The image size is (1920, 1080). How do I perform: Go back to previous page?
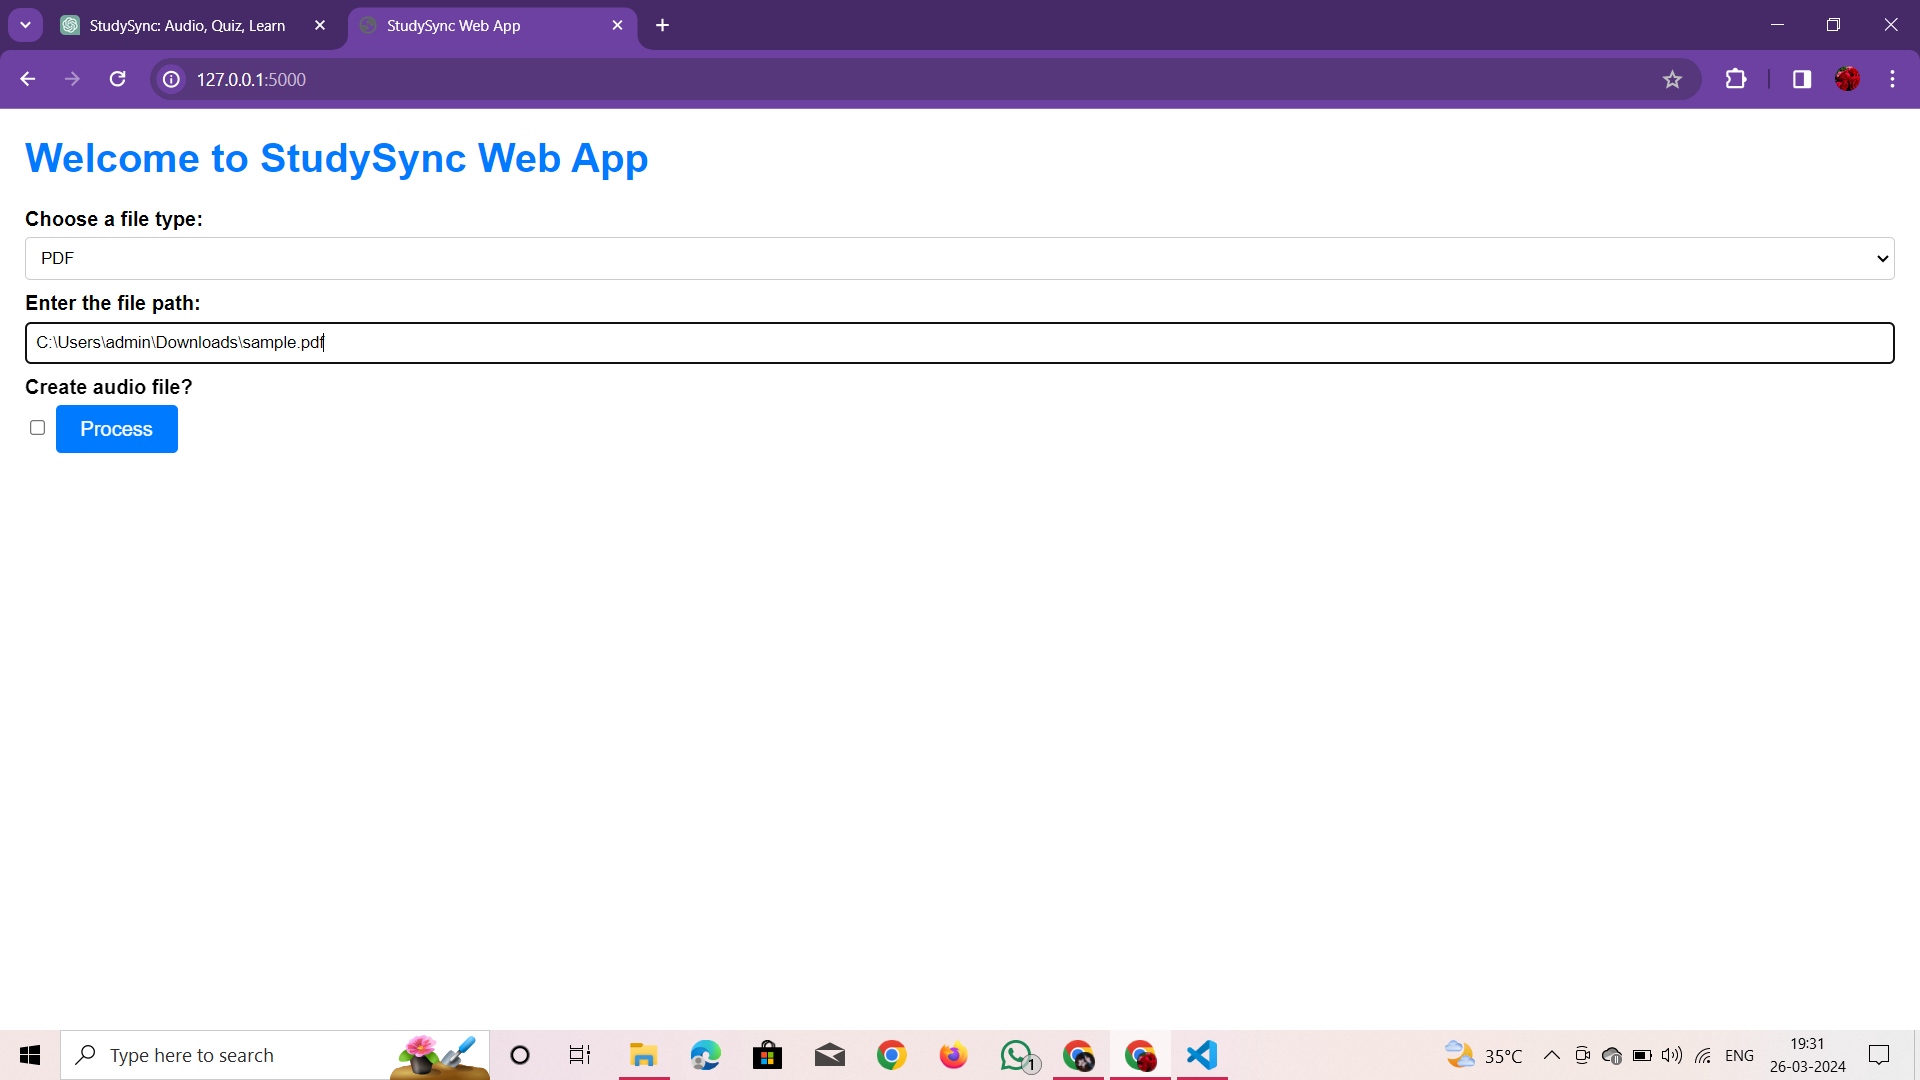28,79
